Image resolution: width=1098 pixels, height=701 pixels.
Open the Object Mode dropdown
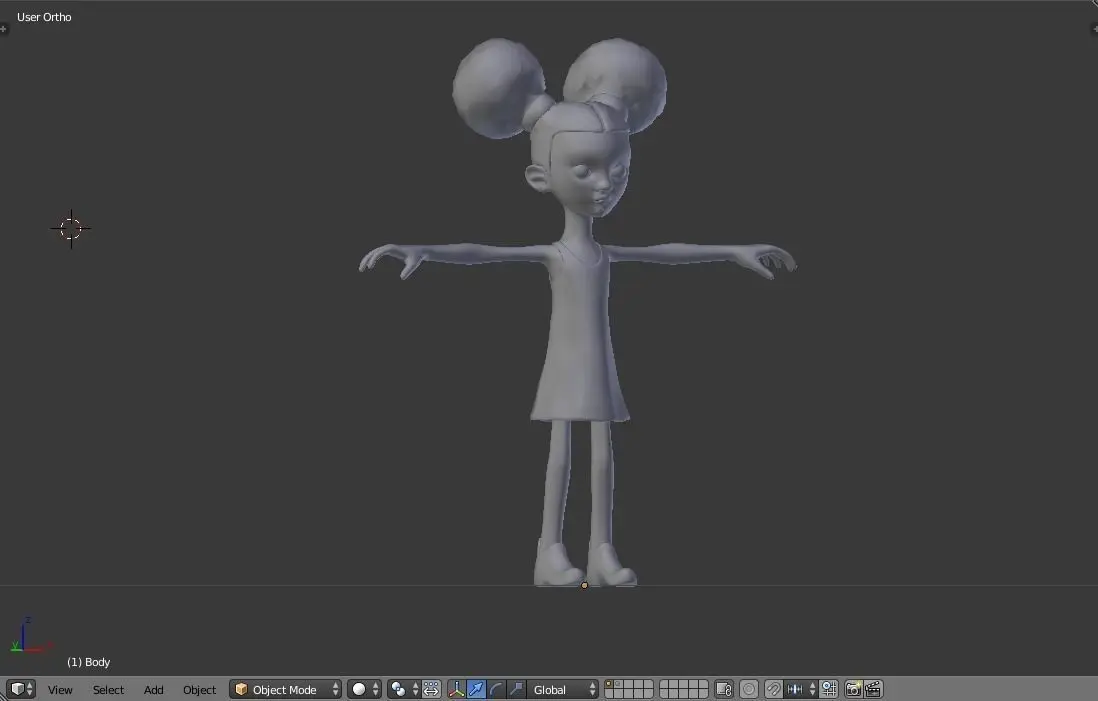pyautogui.click(x=286, y=689)
